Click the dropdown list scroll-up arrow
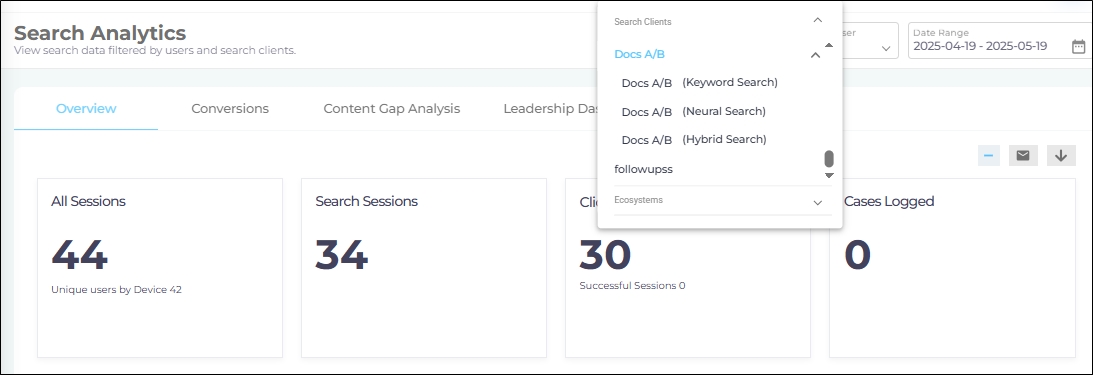This screenshot has height=375, width=1093. tap(829, 45)
